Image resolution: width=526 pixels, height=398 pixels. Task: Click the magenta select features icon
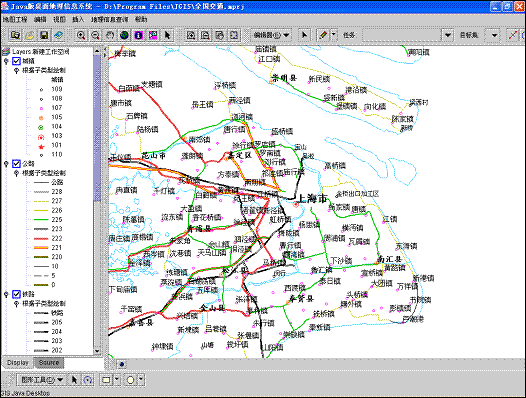(x=153, y=35)
